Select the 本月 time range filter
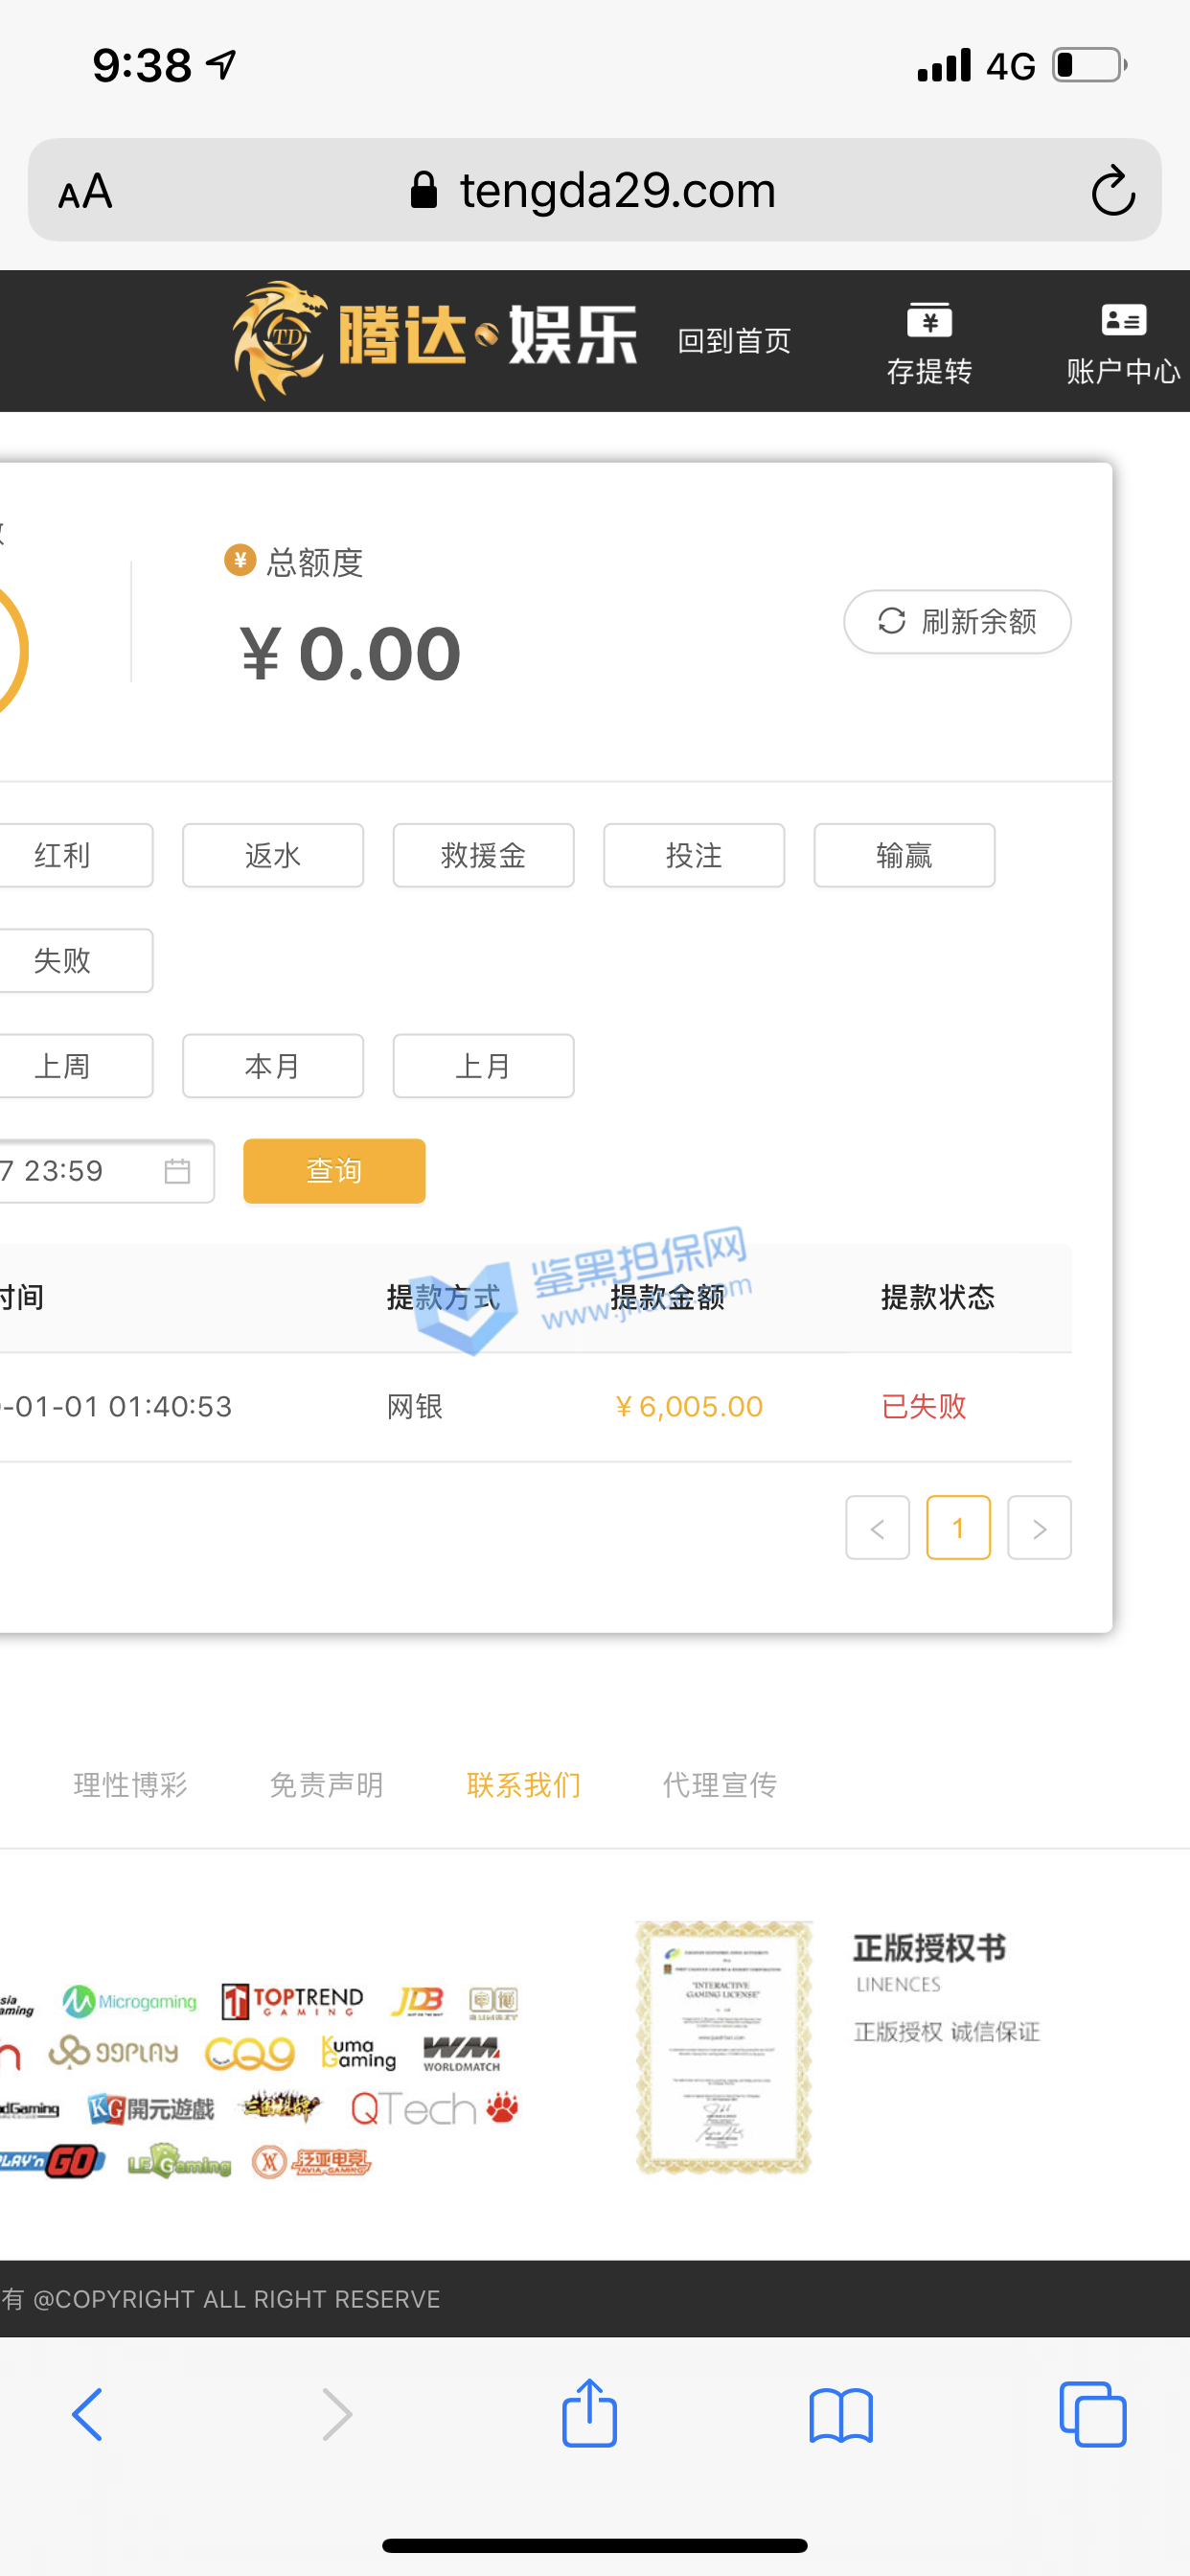Screen dimensions: 1190x2576 click(272, 1066)
